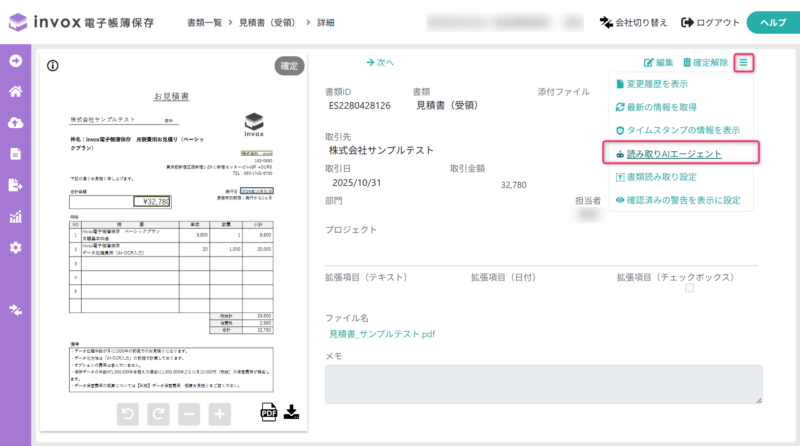The image size is (800, 446).
Task: Click the 取引先 value 株式会社サンプルテスト
Action: click(381, 151)
